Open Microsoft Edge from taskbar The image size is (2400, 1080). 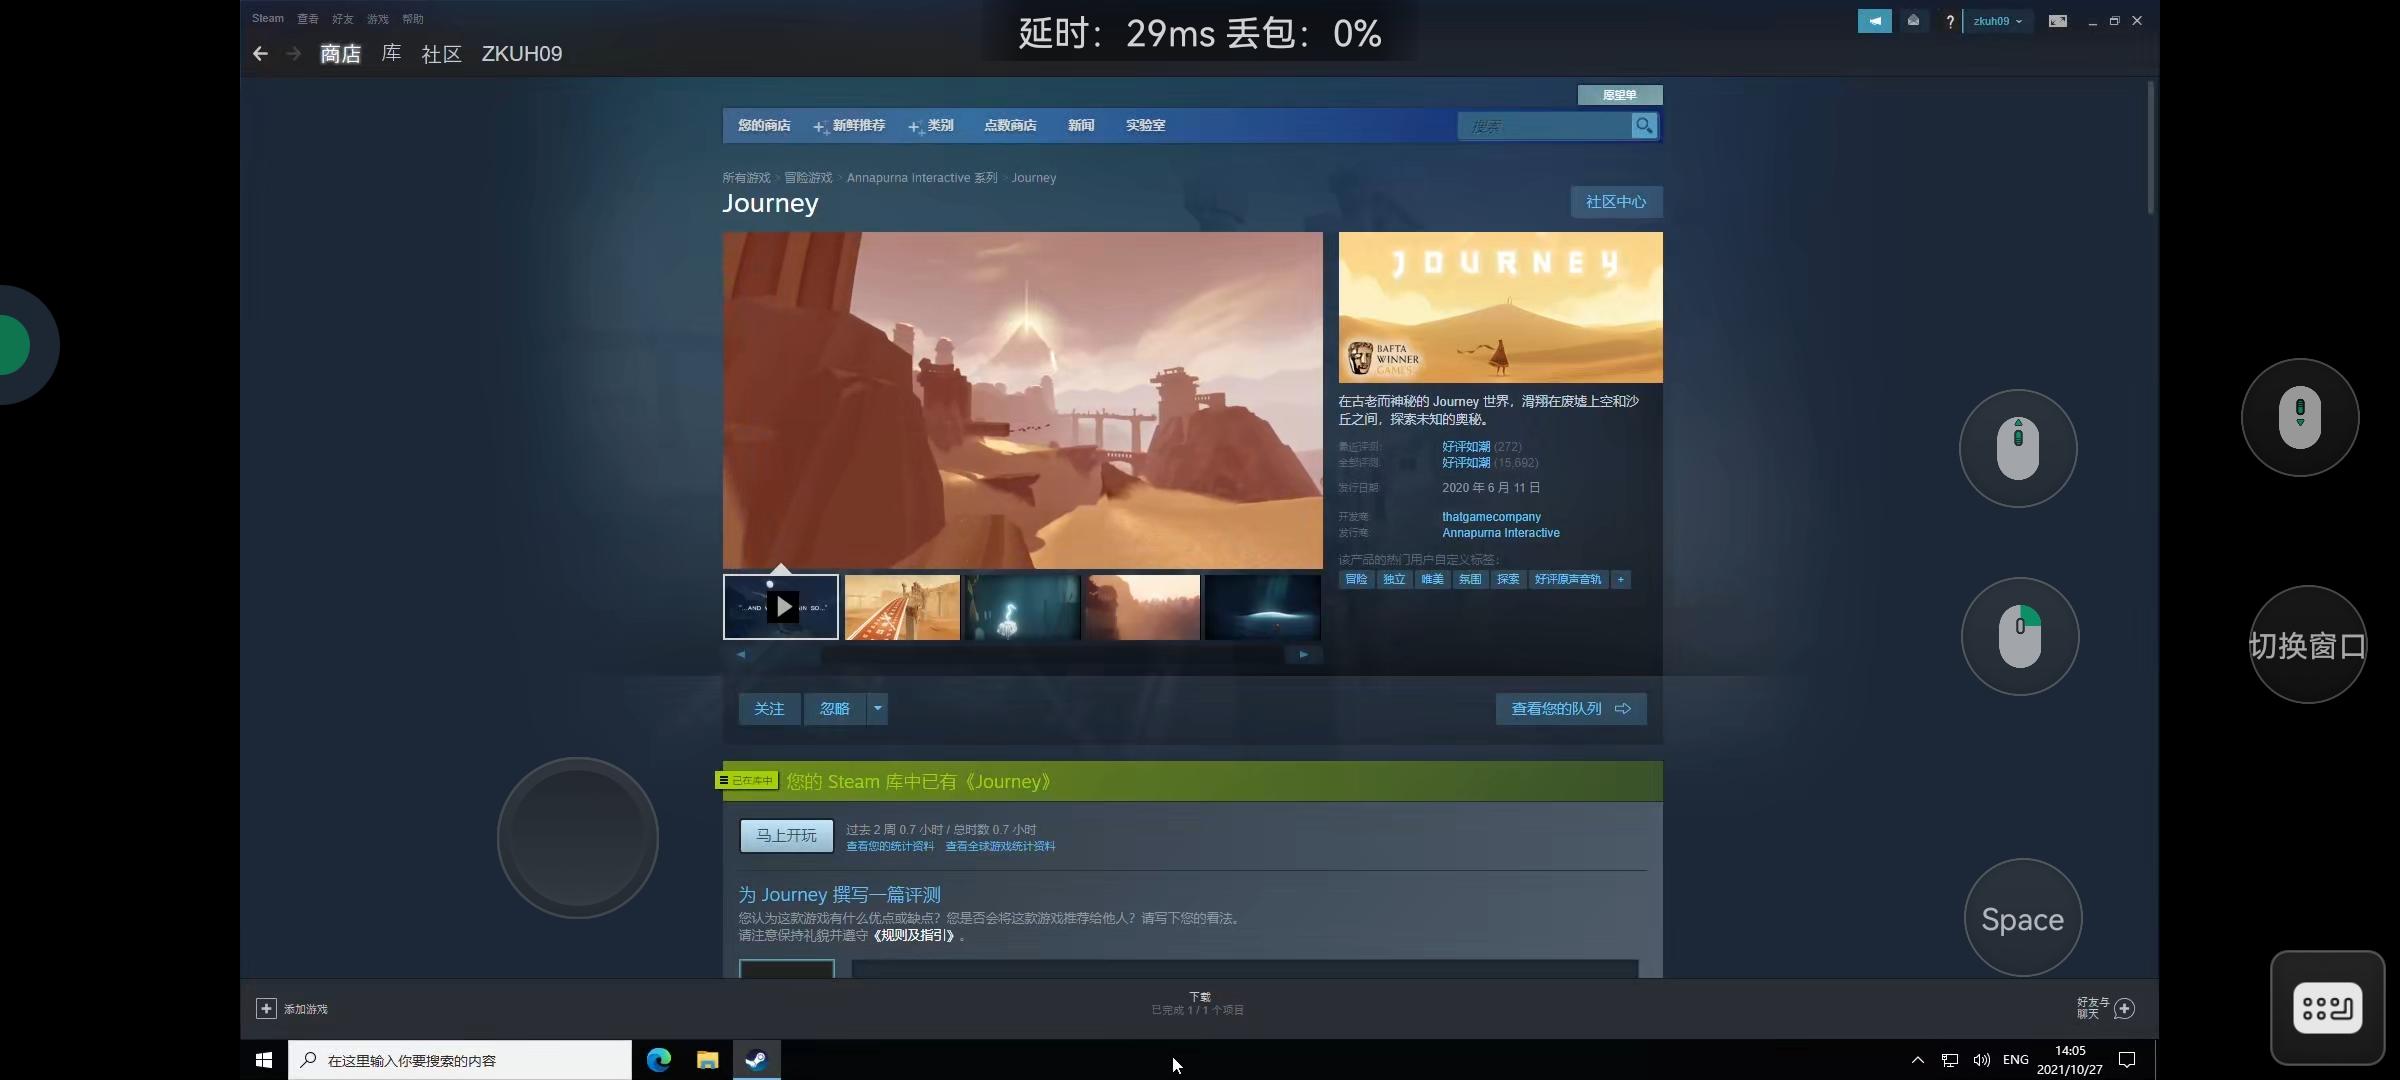coord(659,1060)
